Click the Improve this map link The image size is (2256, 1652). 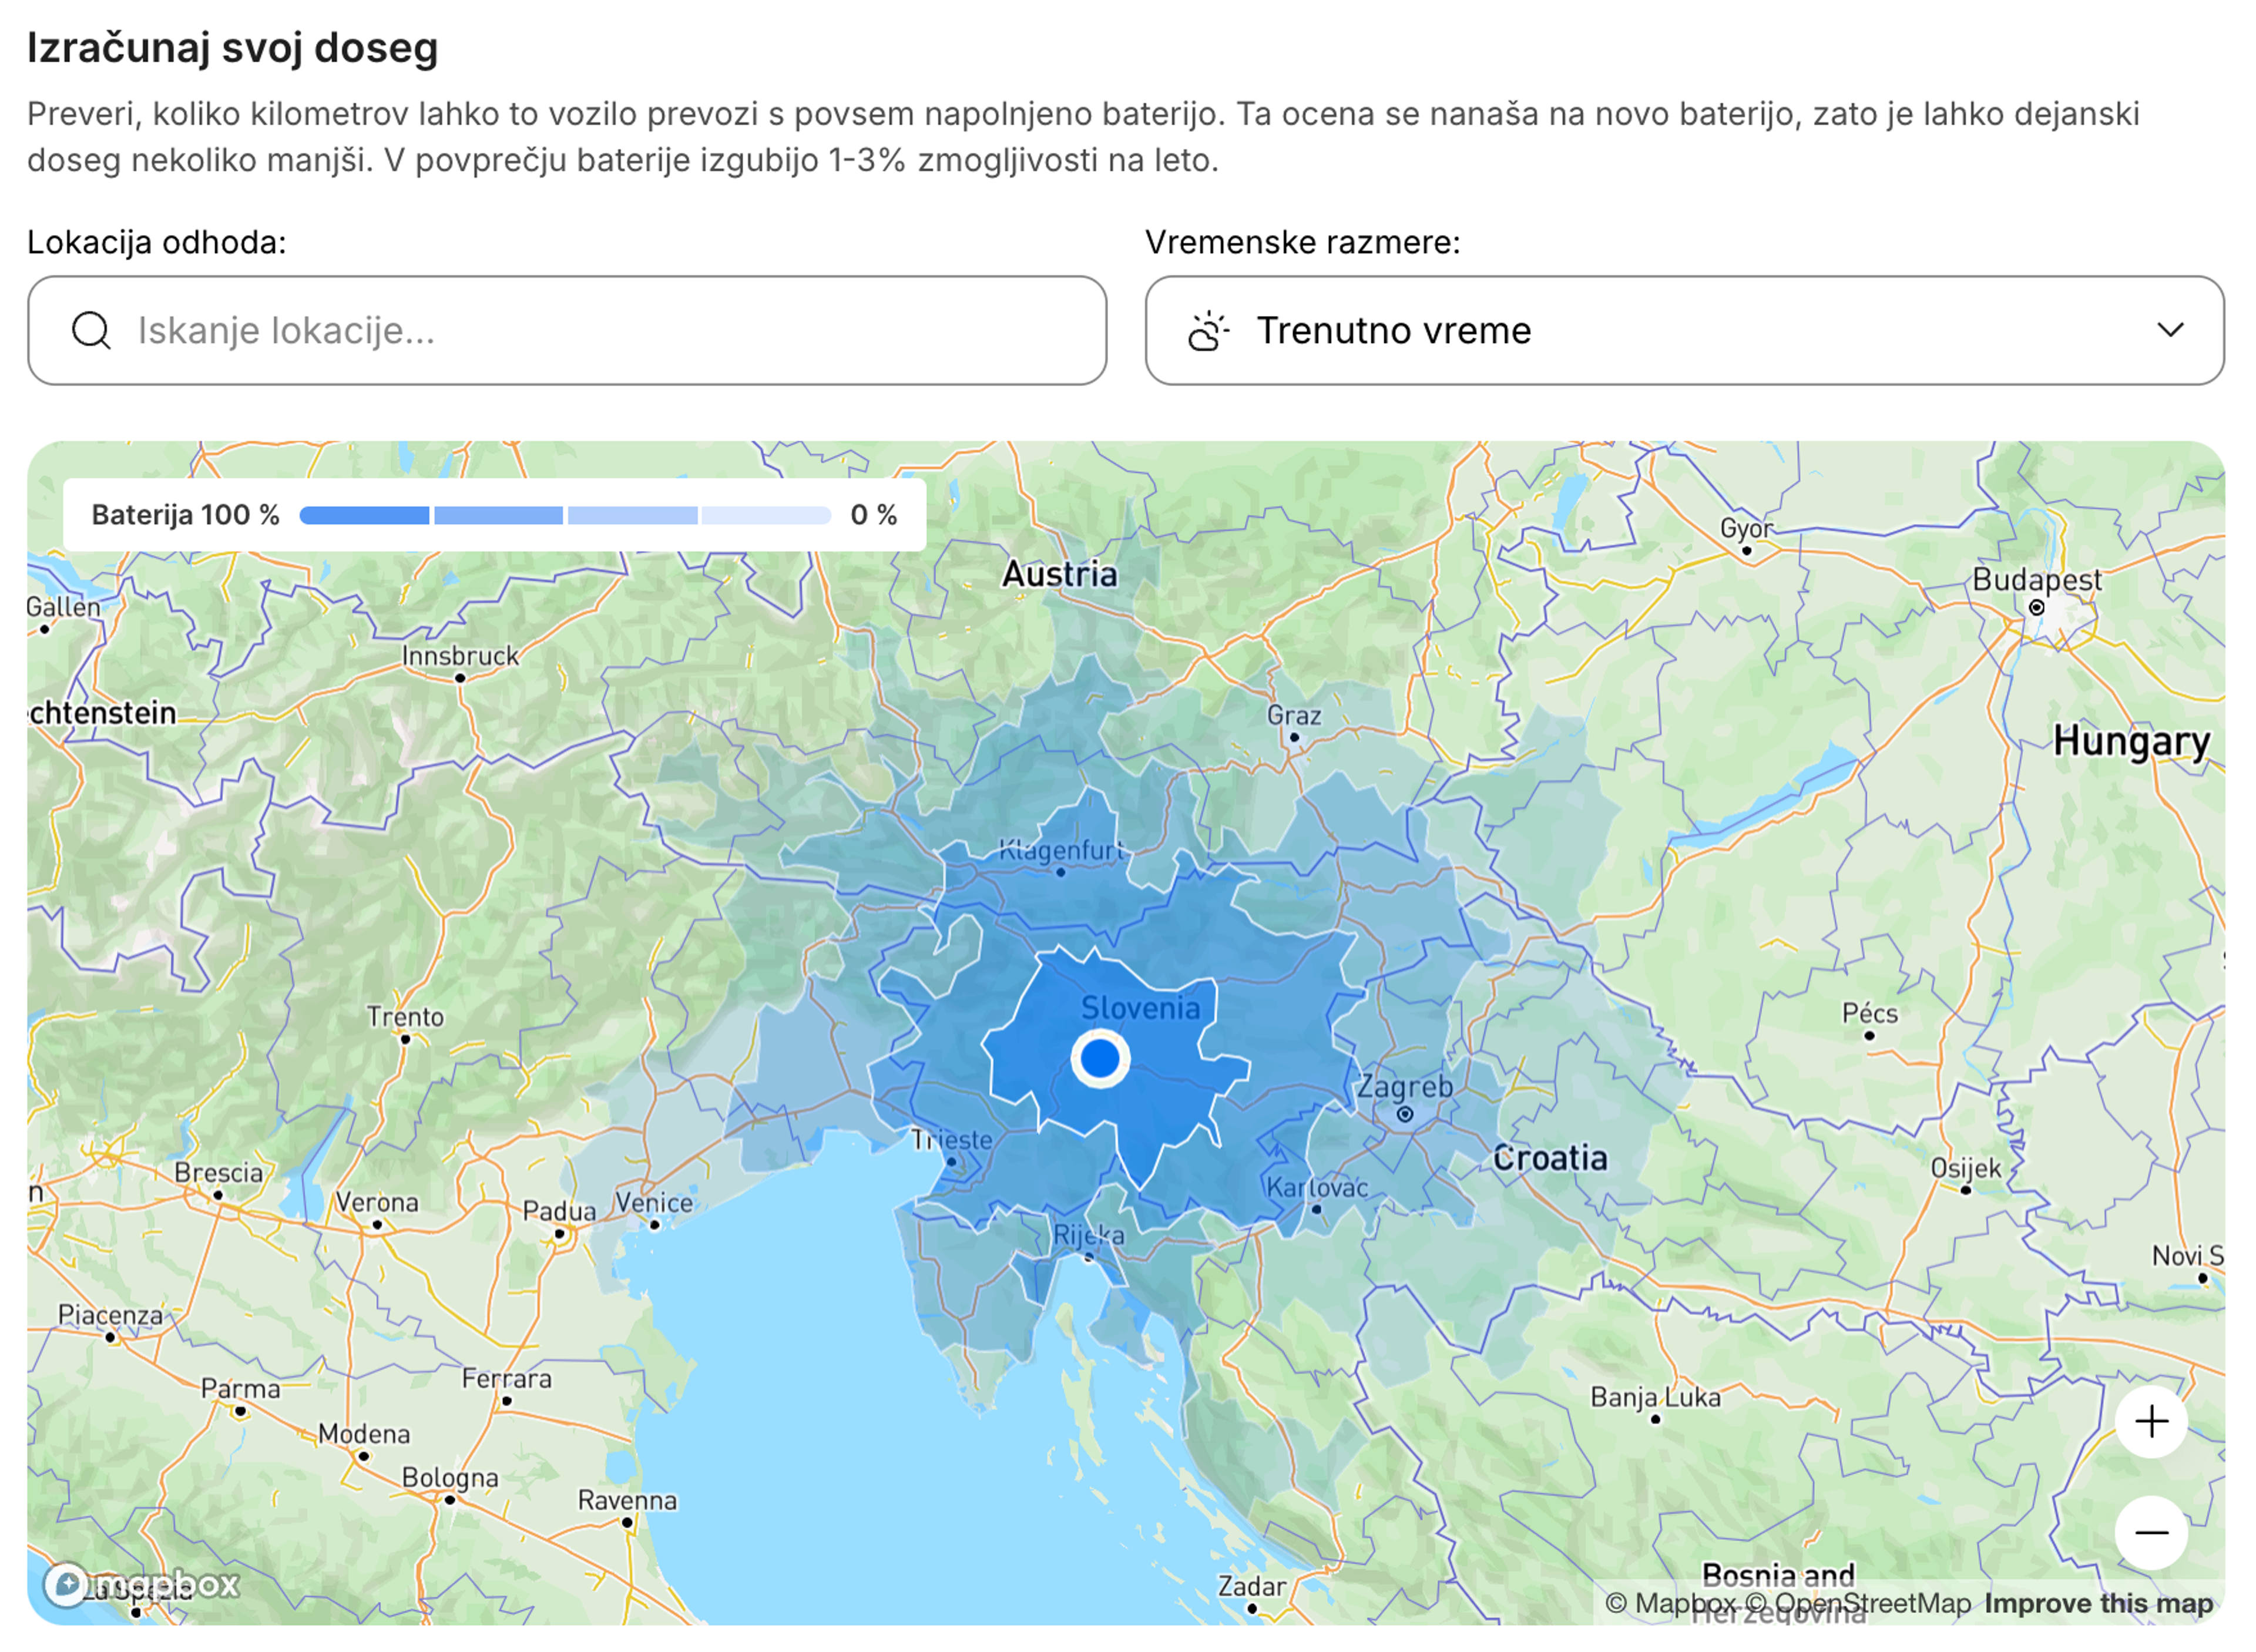click(x=2099, y=1604)
